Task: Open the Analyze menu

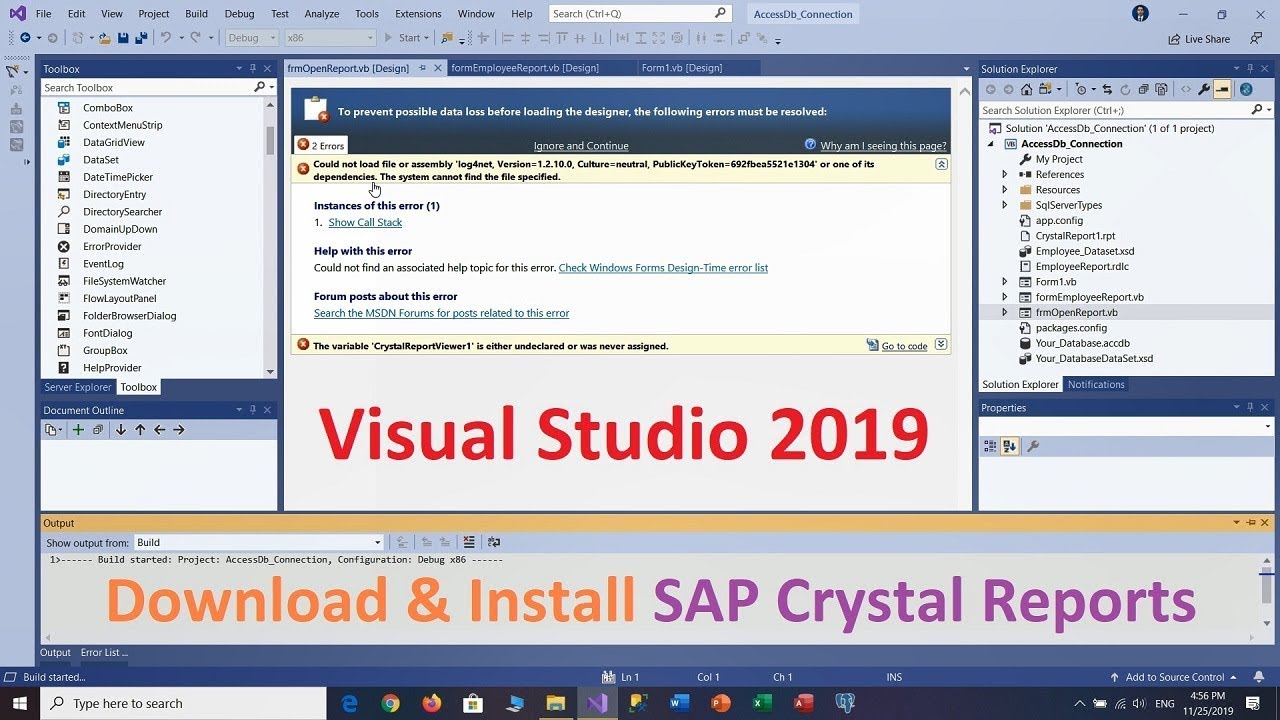Action: [x=322, y=14]
